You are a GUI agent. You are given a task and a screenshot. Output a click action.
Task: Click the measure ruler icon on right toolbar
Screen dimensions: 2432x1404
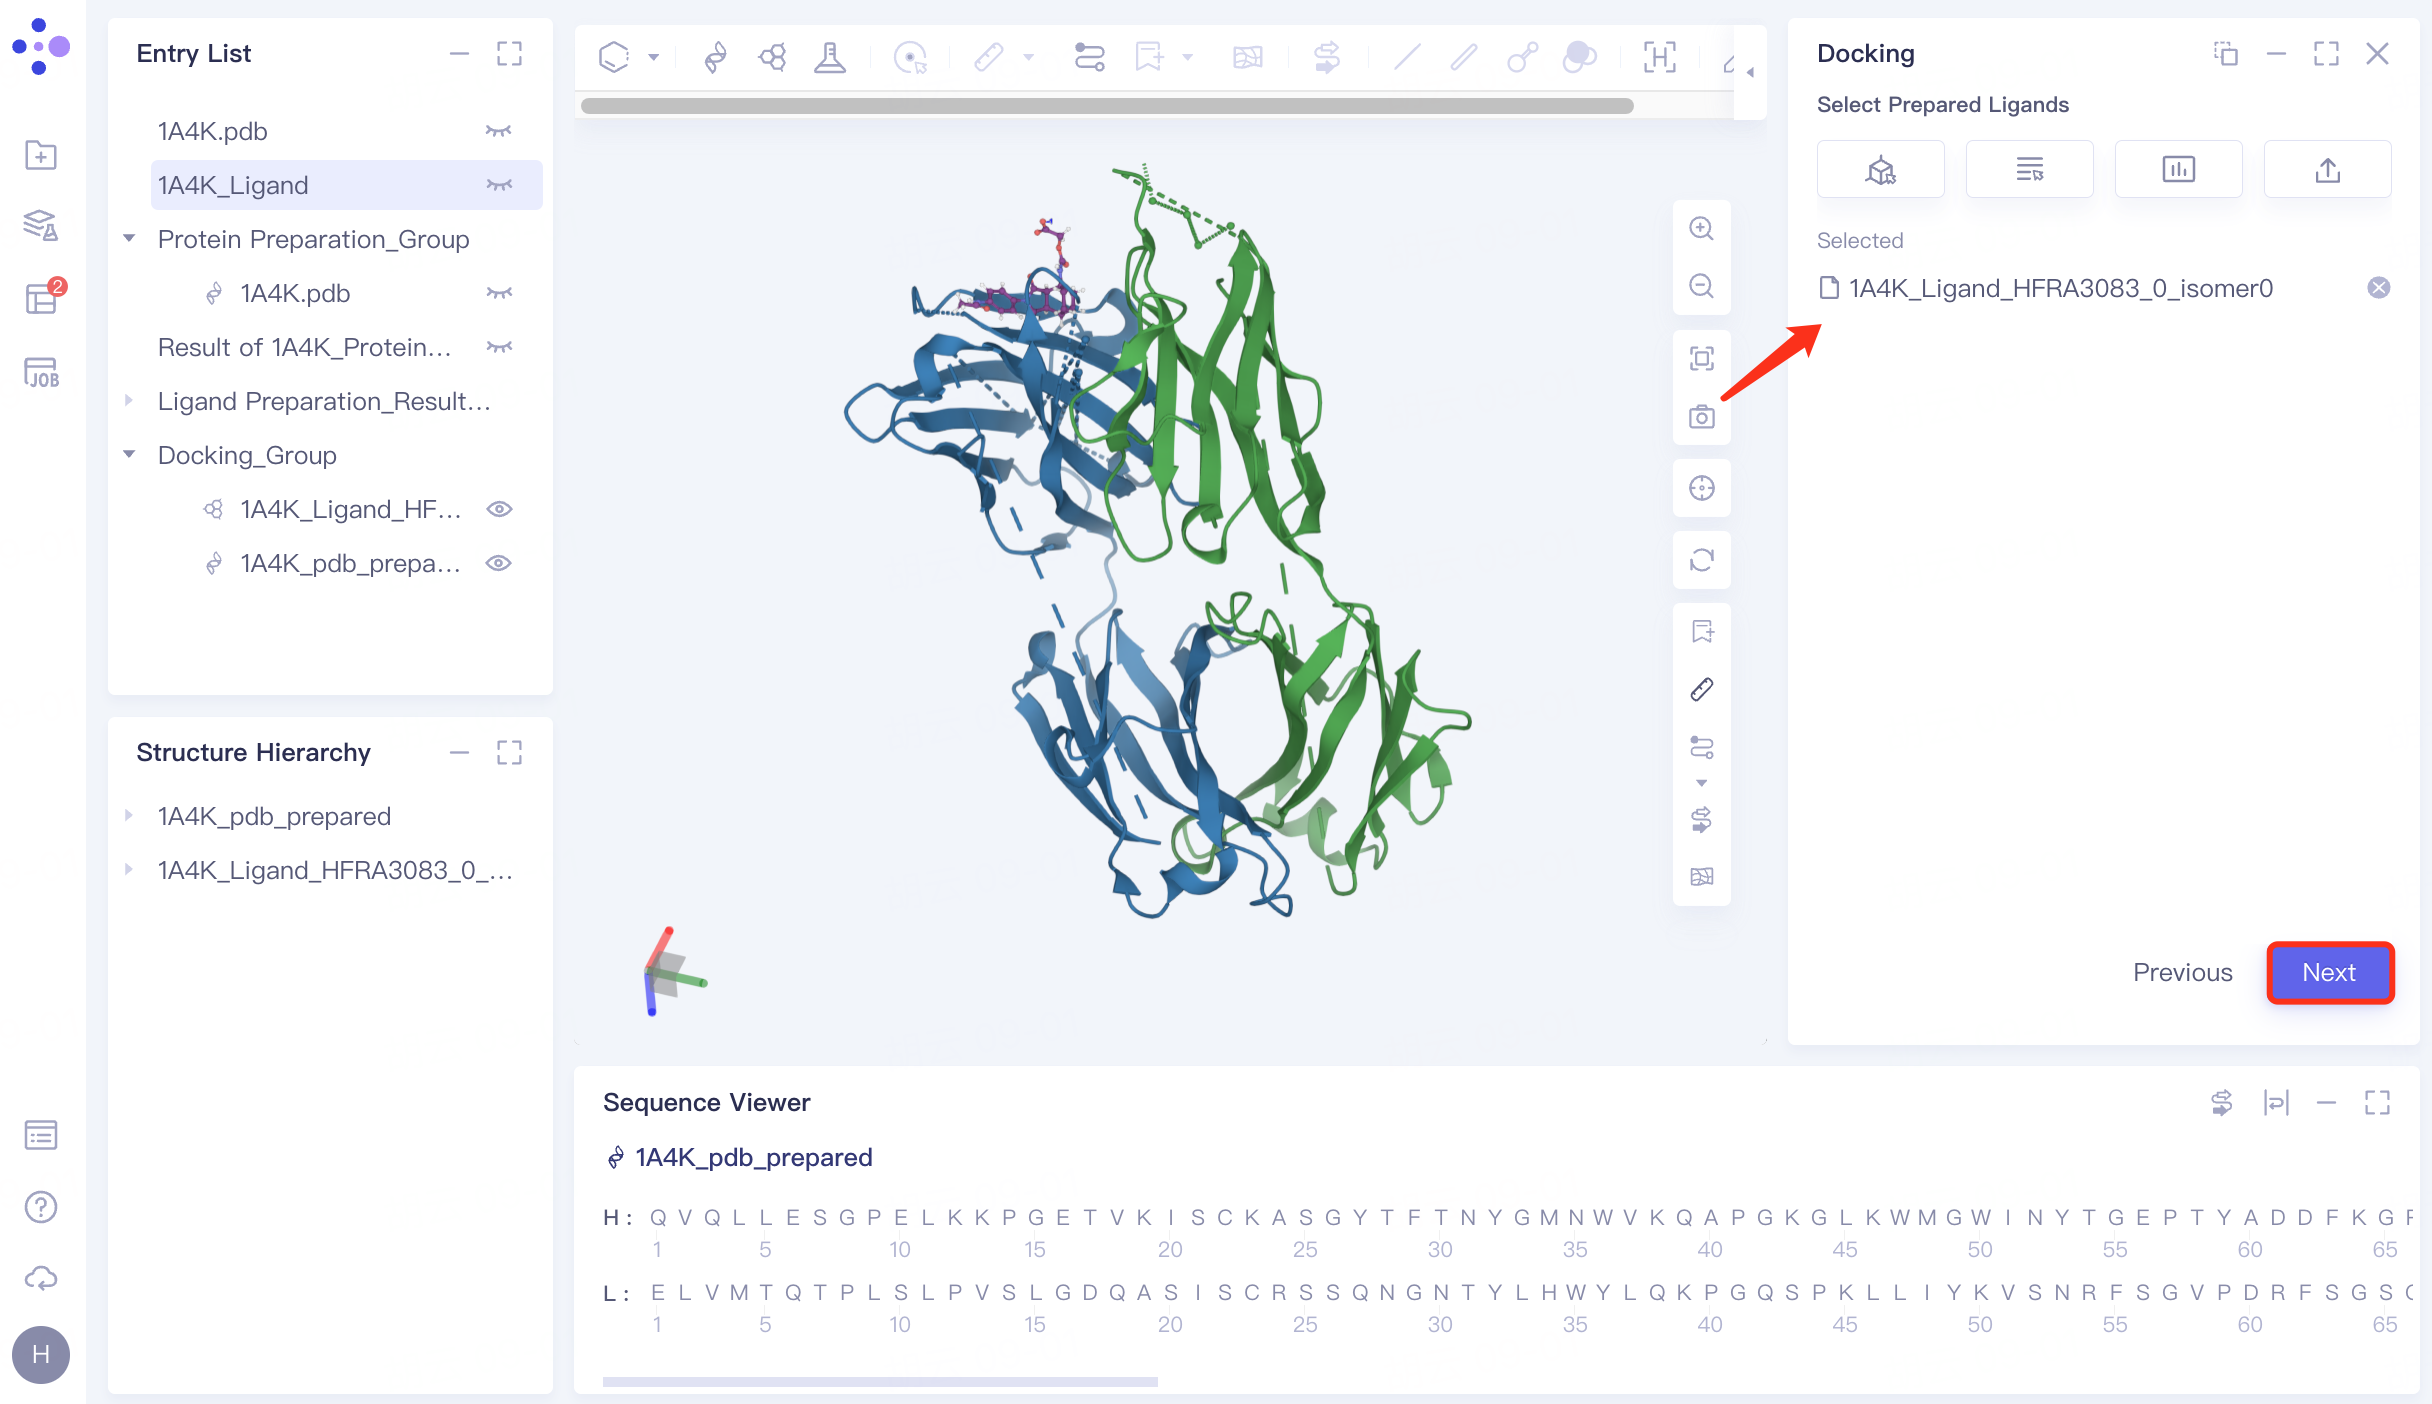pos(1701,689)
